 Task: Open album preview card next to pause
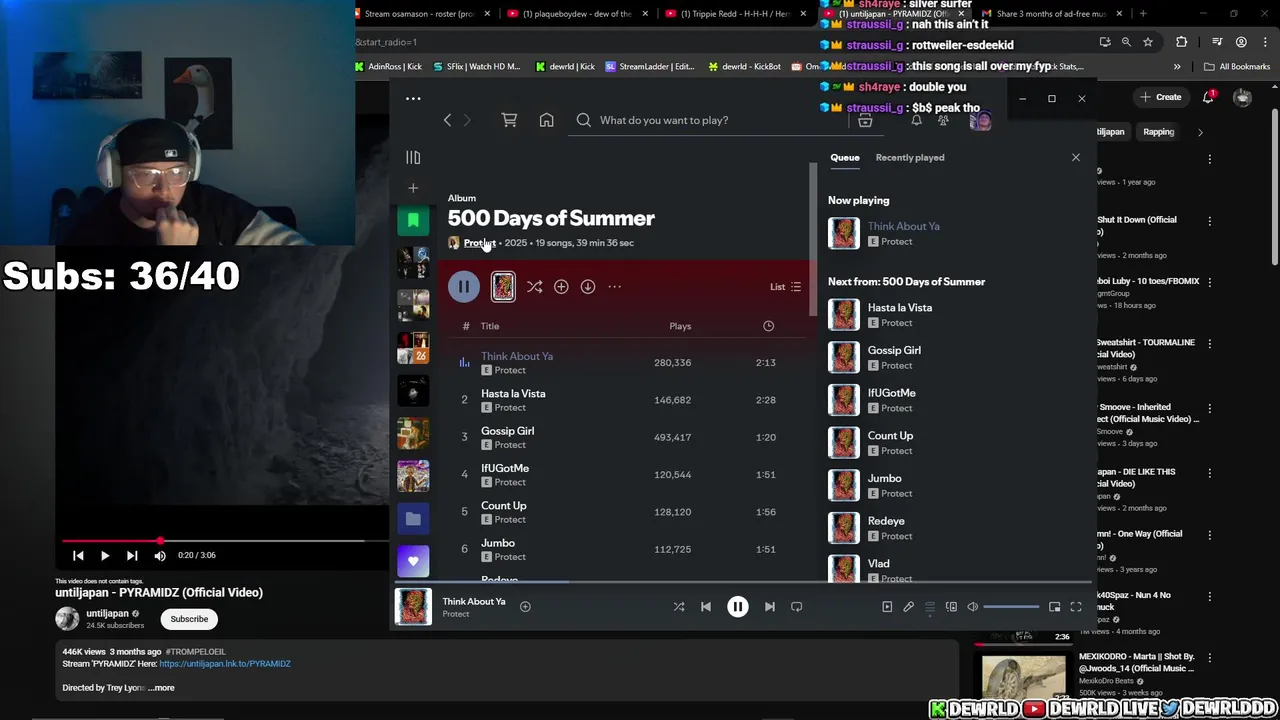pyautogui.click(x=503, y=287)
